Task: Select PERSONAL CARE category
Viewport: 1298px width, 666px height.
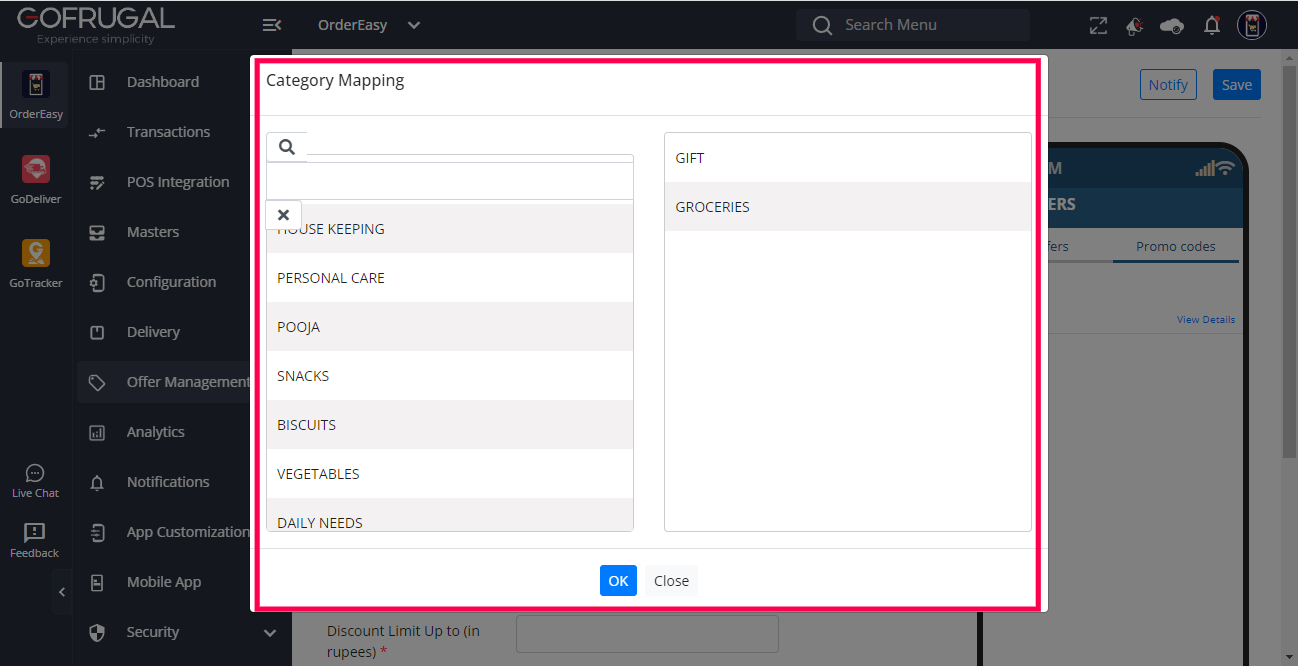Action: [450, 278]
